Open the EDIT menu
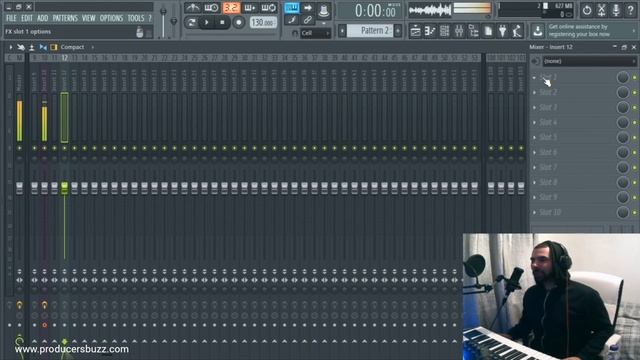The height and width of the screenshot is (360, 640). [27, 18]
